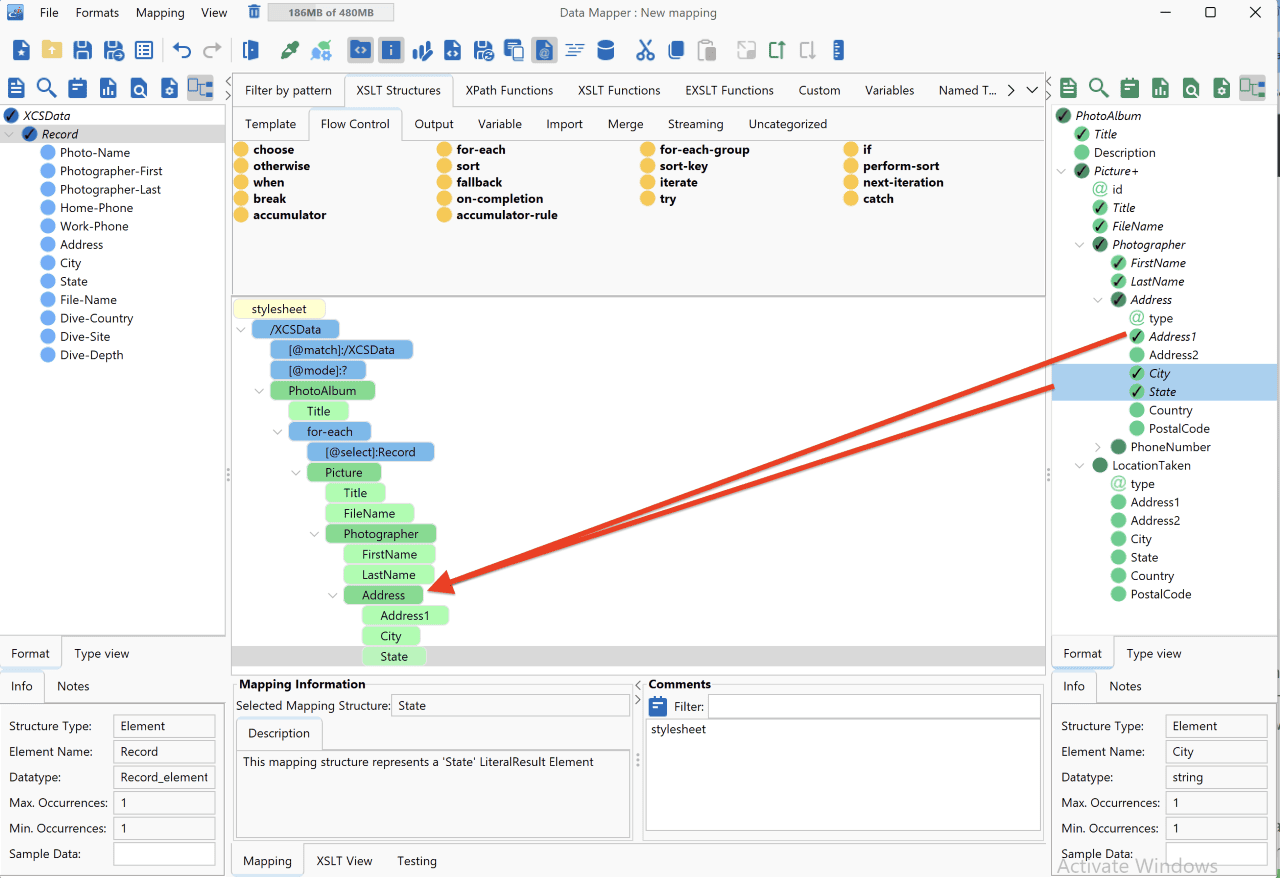This screenshot has height=878, width=1280.
Task: Collapse the Photographer node in target tree
Action: coord(1080,245)
